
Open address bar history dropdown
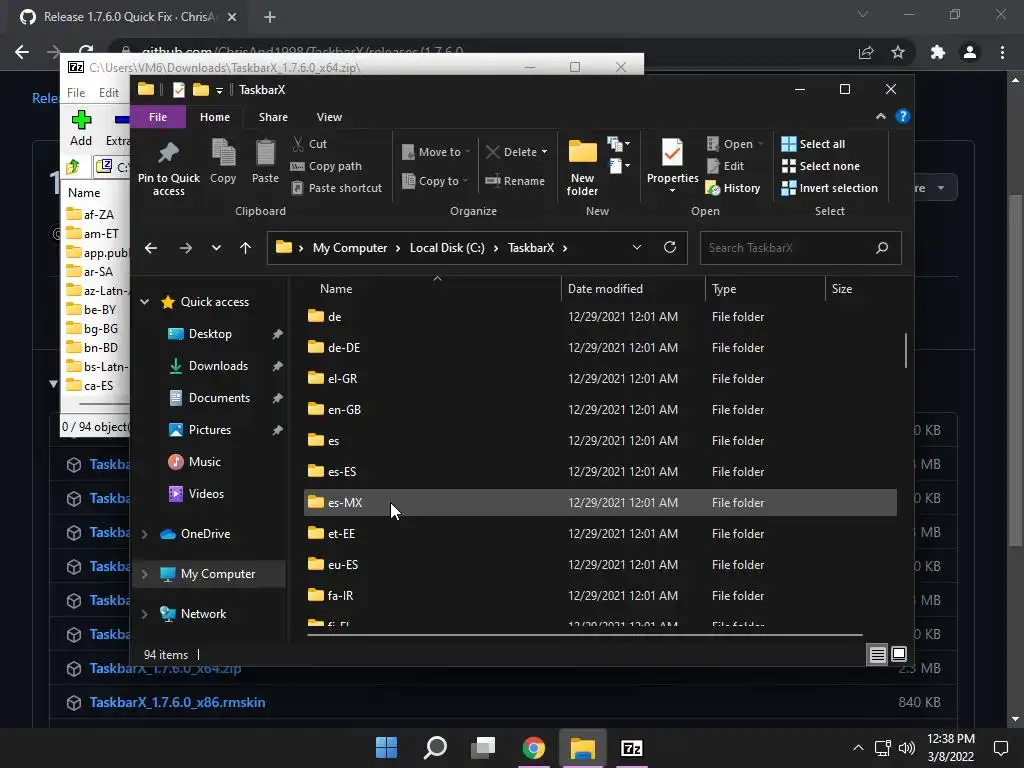pyautogui.click(x=637, y=248)
